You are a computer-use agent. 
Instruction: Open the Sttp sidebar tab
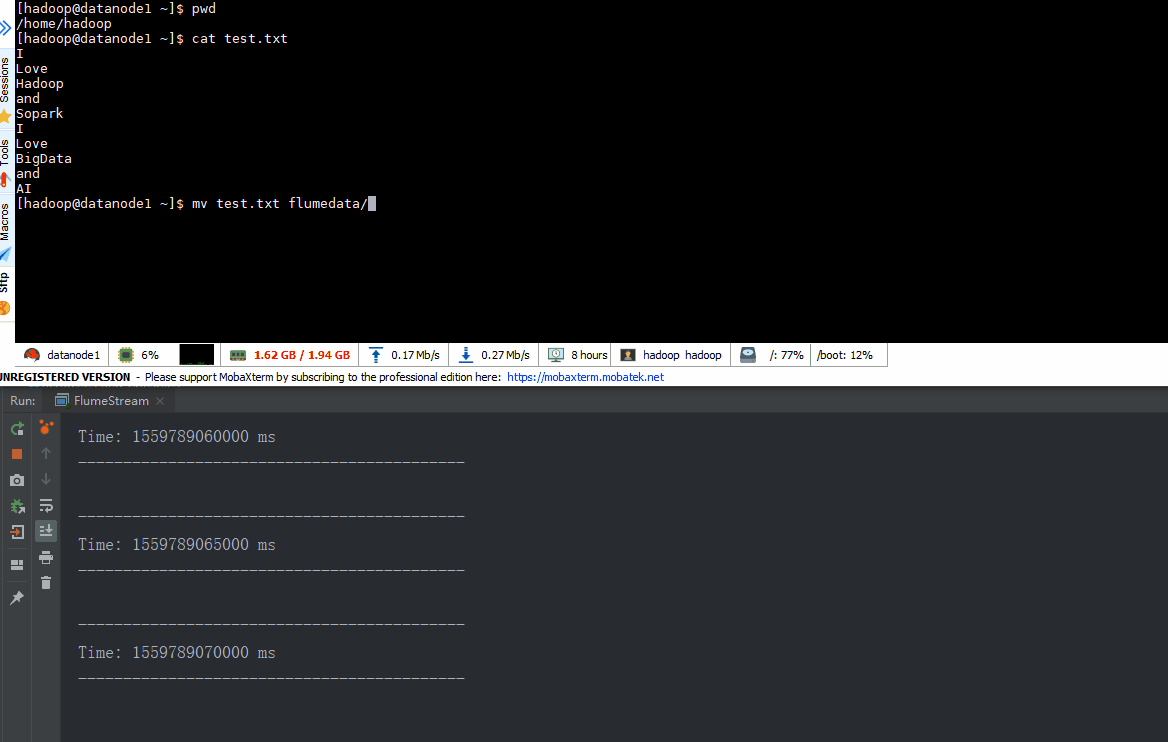pos(6,280)
